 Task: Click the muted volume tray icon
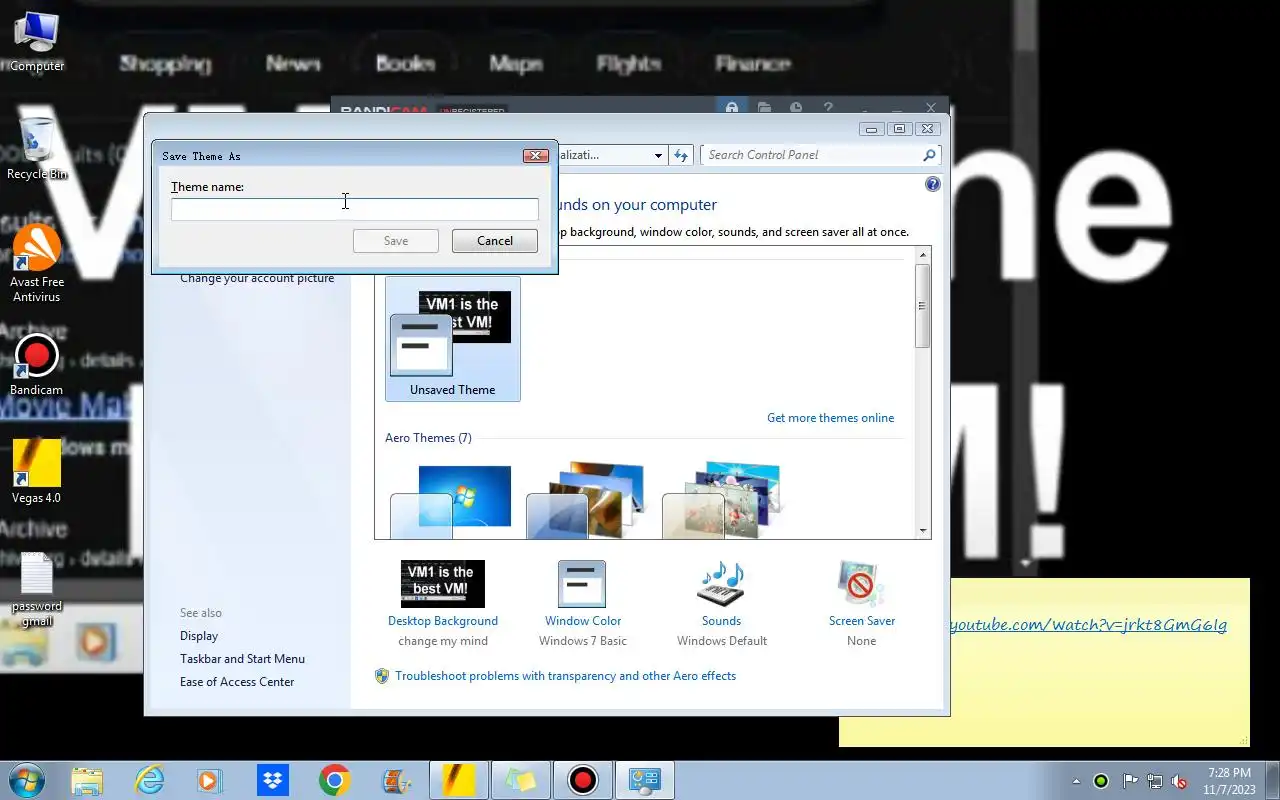pos(1180,781)
